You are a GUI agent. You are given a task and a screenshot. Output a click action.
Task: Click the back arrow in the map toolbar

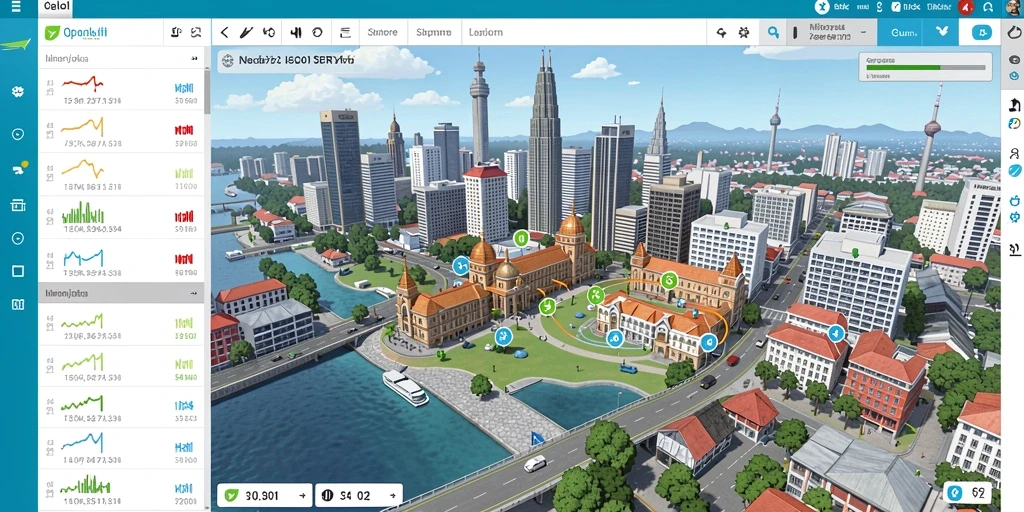[x=225, y=32]
